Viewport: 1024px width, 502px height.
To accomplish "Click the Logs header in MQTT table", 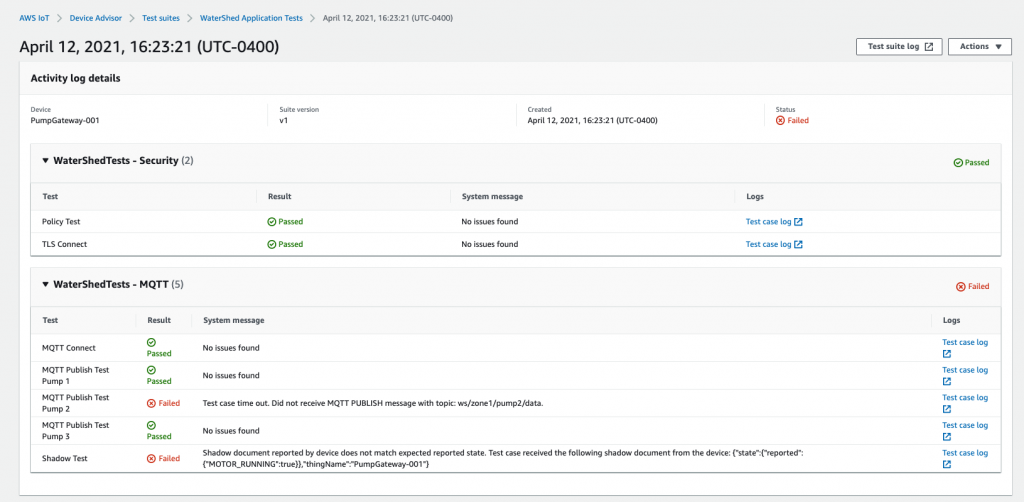I will (952, 321).
